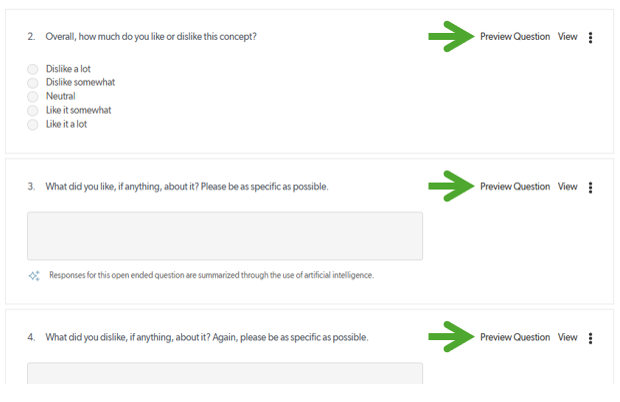Open View for question 4
The image size is (620, 402).
[567, 338]
